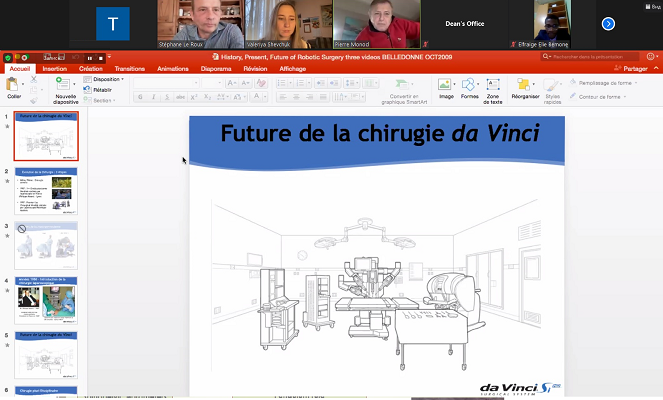The width and height of the screenshot is (663, 400).
Task: Switch to the Création tab
Action: [90, 68]
